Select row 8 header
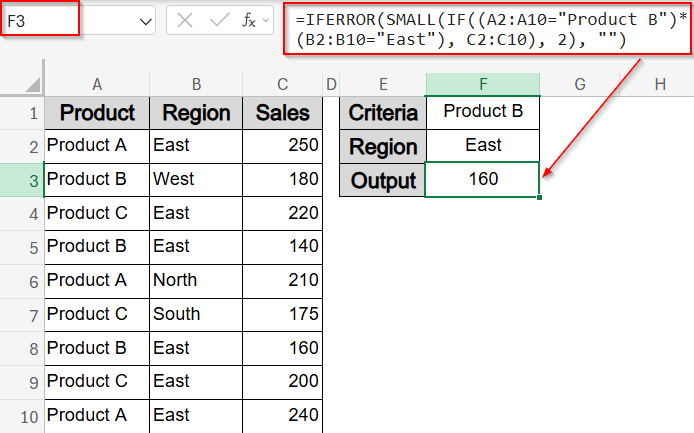 (x=22, y=349)
